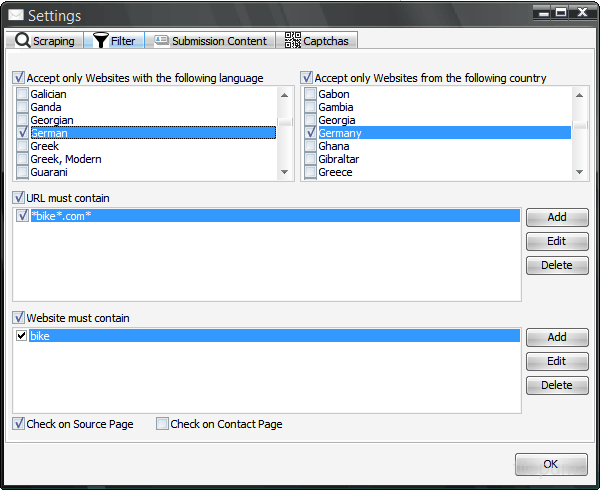This screenshot has height=490, width=600.
Task: Enable 'Check on Contact Page' option
Action: pyautogui.click(x=162, y=424)
